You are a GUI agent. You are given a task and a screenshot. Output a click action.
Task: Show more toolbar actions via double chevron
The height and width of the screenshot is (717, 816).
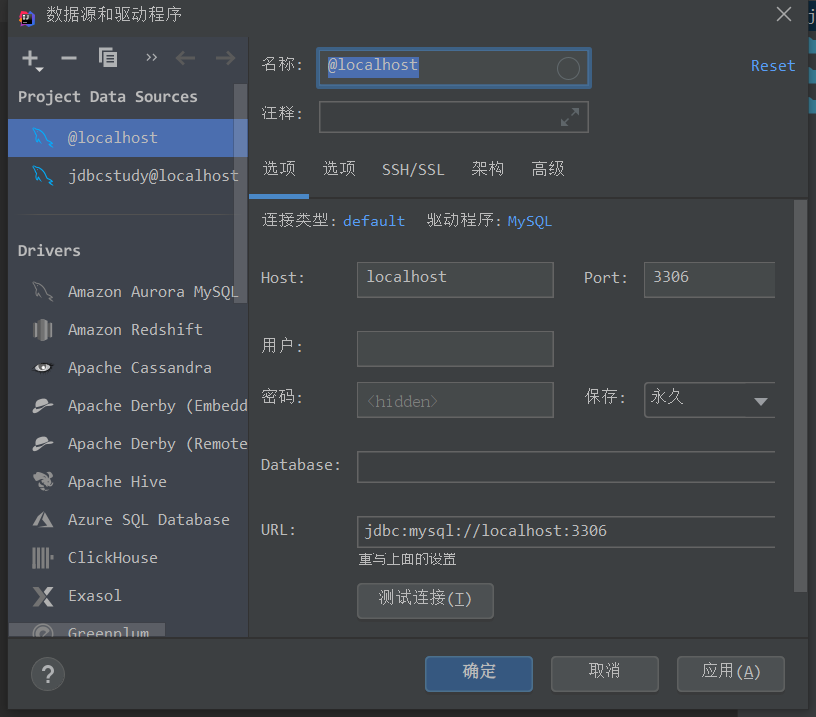[x=151, y=59]
